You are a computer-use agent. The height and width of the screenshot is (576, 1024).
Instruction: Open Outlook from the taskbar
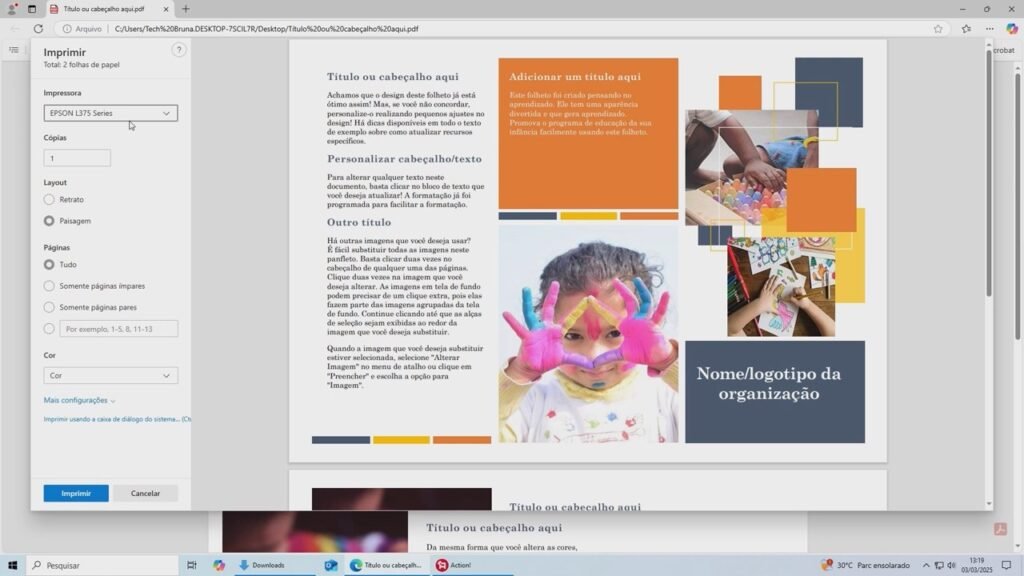330,565
